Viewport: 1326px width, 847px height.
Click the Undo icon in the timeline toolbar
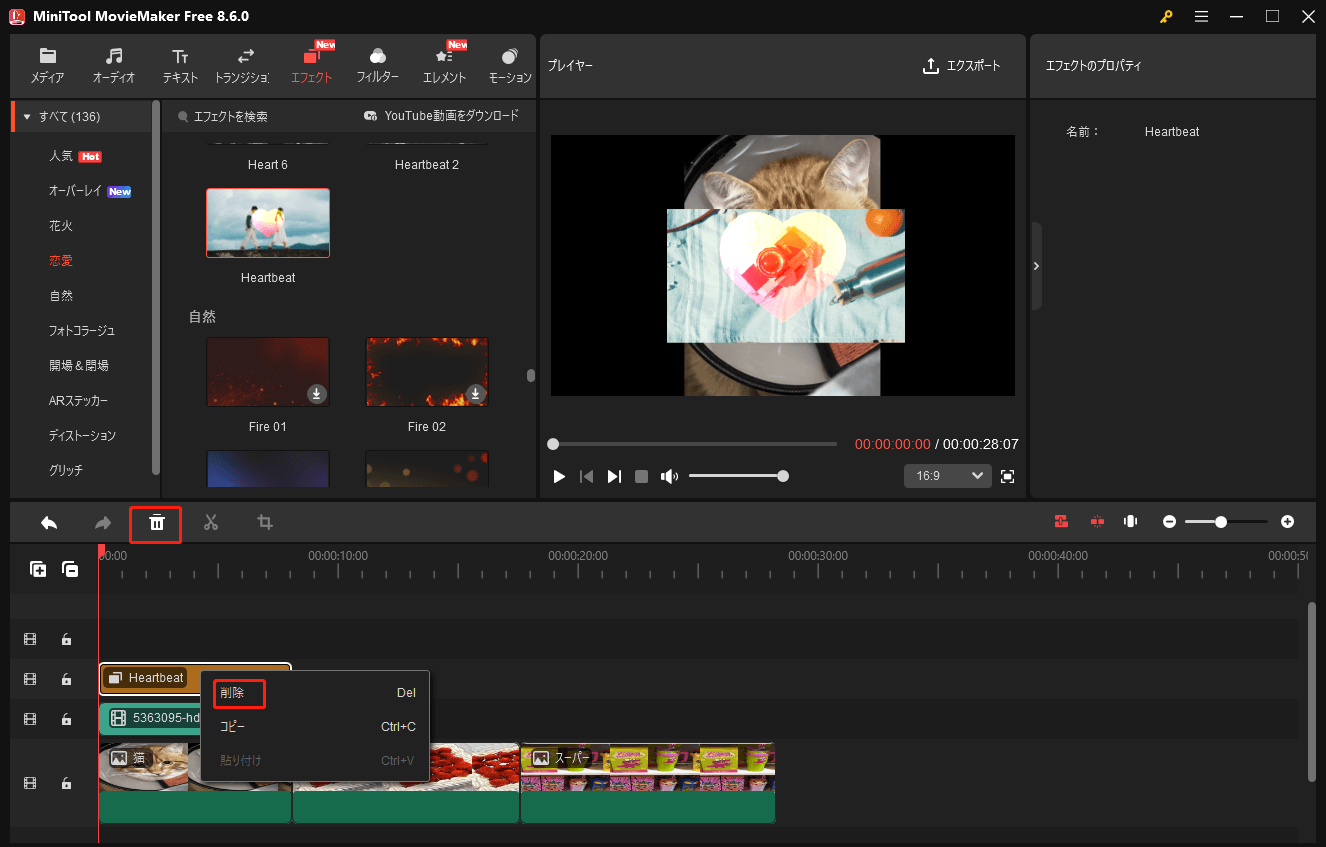(48, 522)
